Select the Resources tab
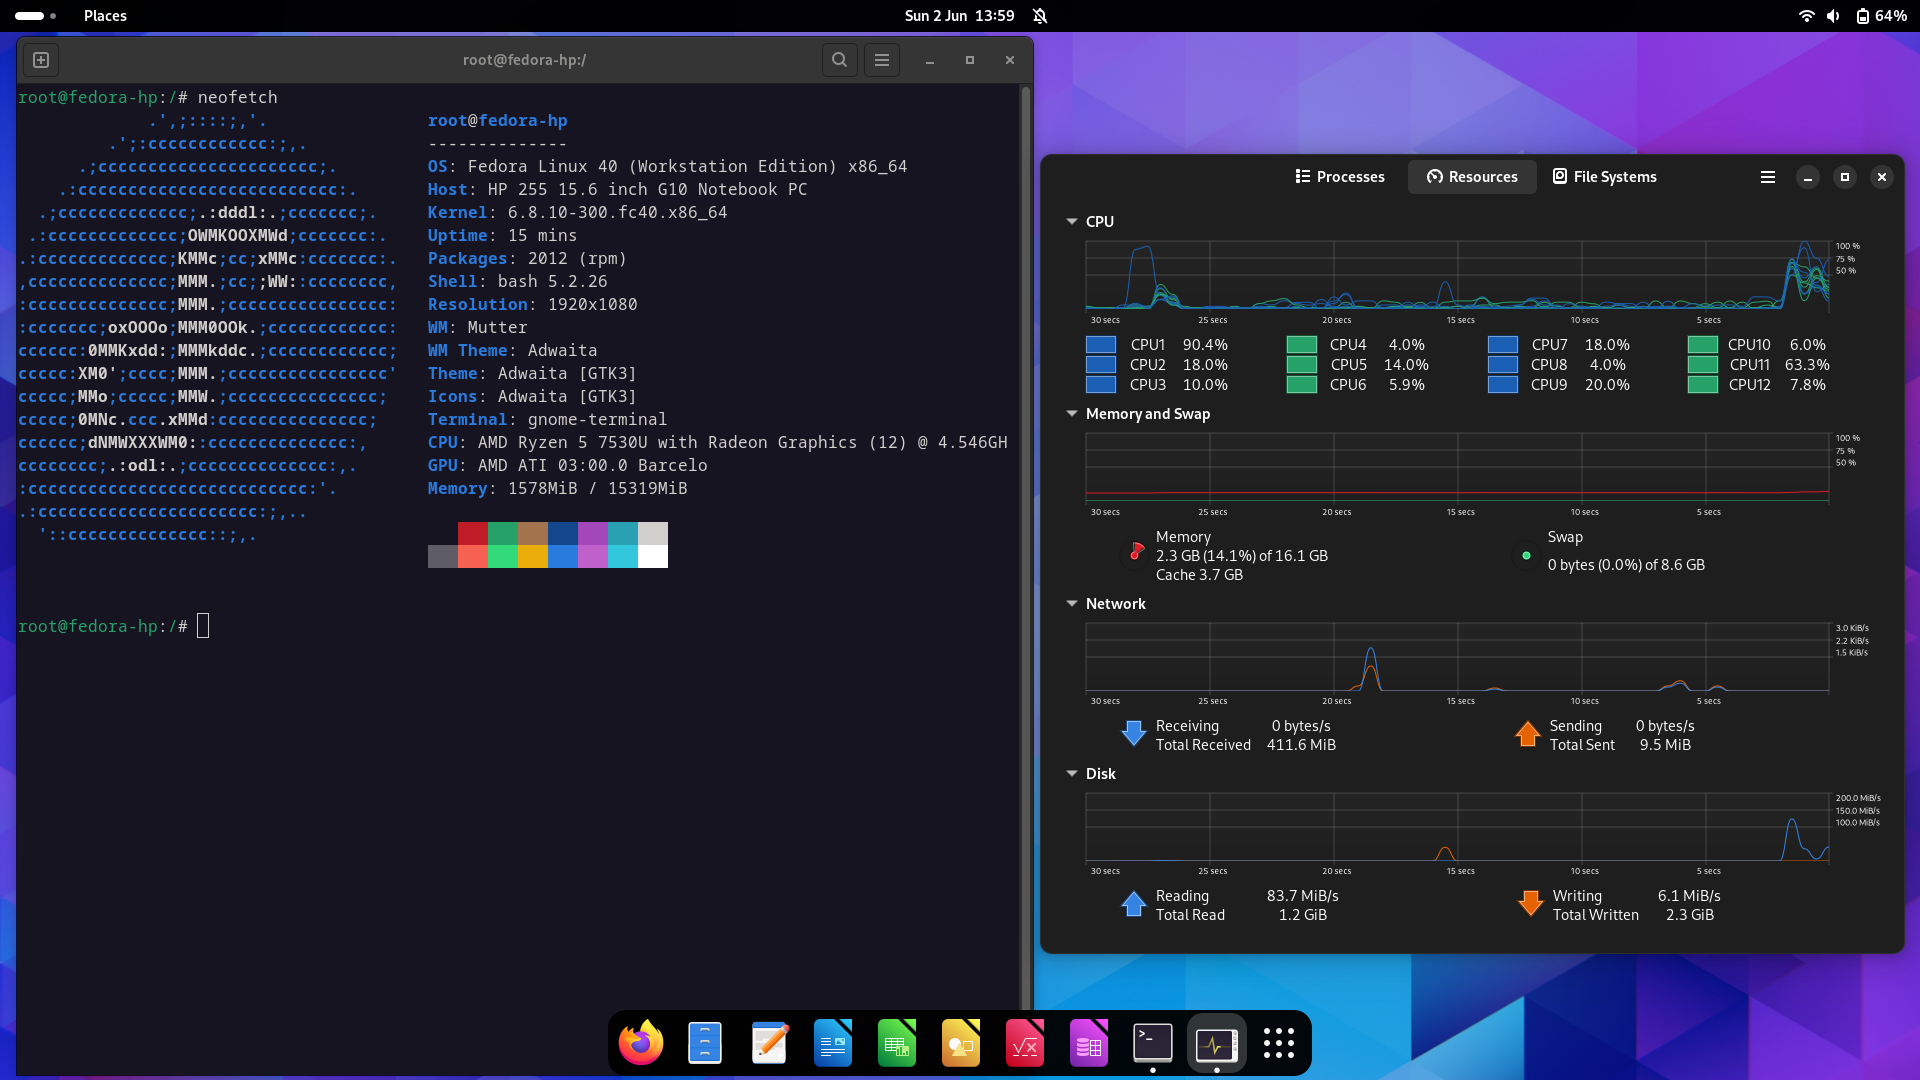 (x=1472, y=177)
